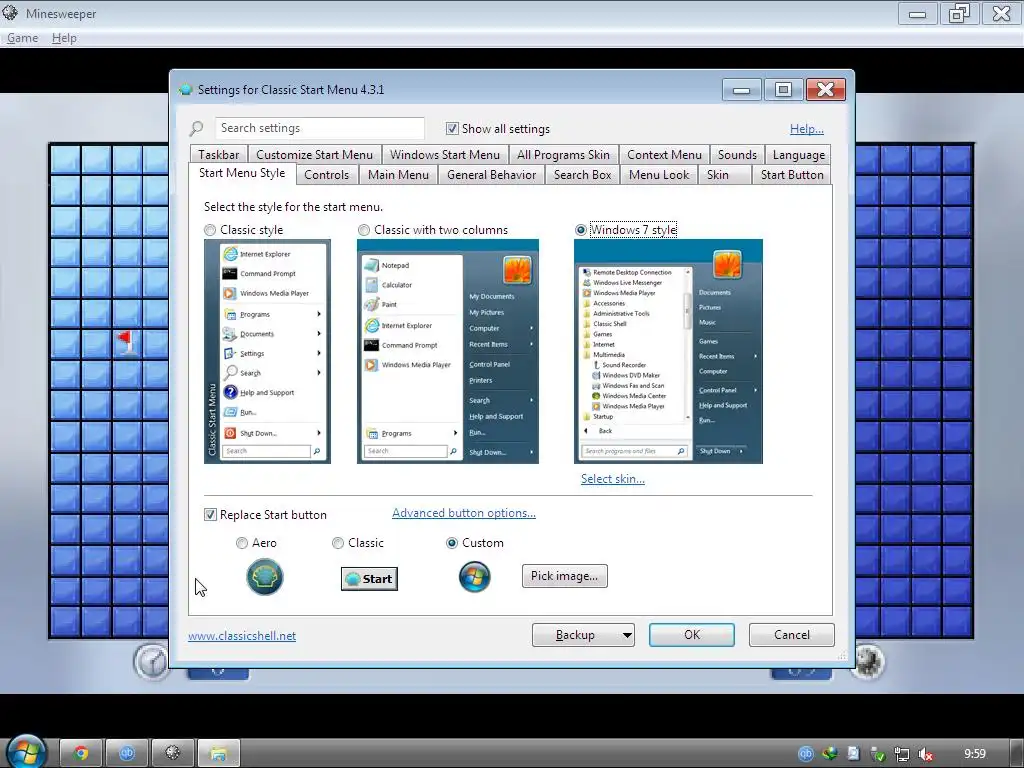Image resolution: width=1024 pixels, height=768 pixels.
Task: Switch to the General Behavior tab
Action: coord(492,175)
